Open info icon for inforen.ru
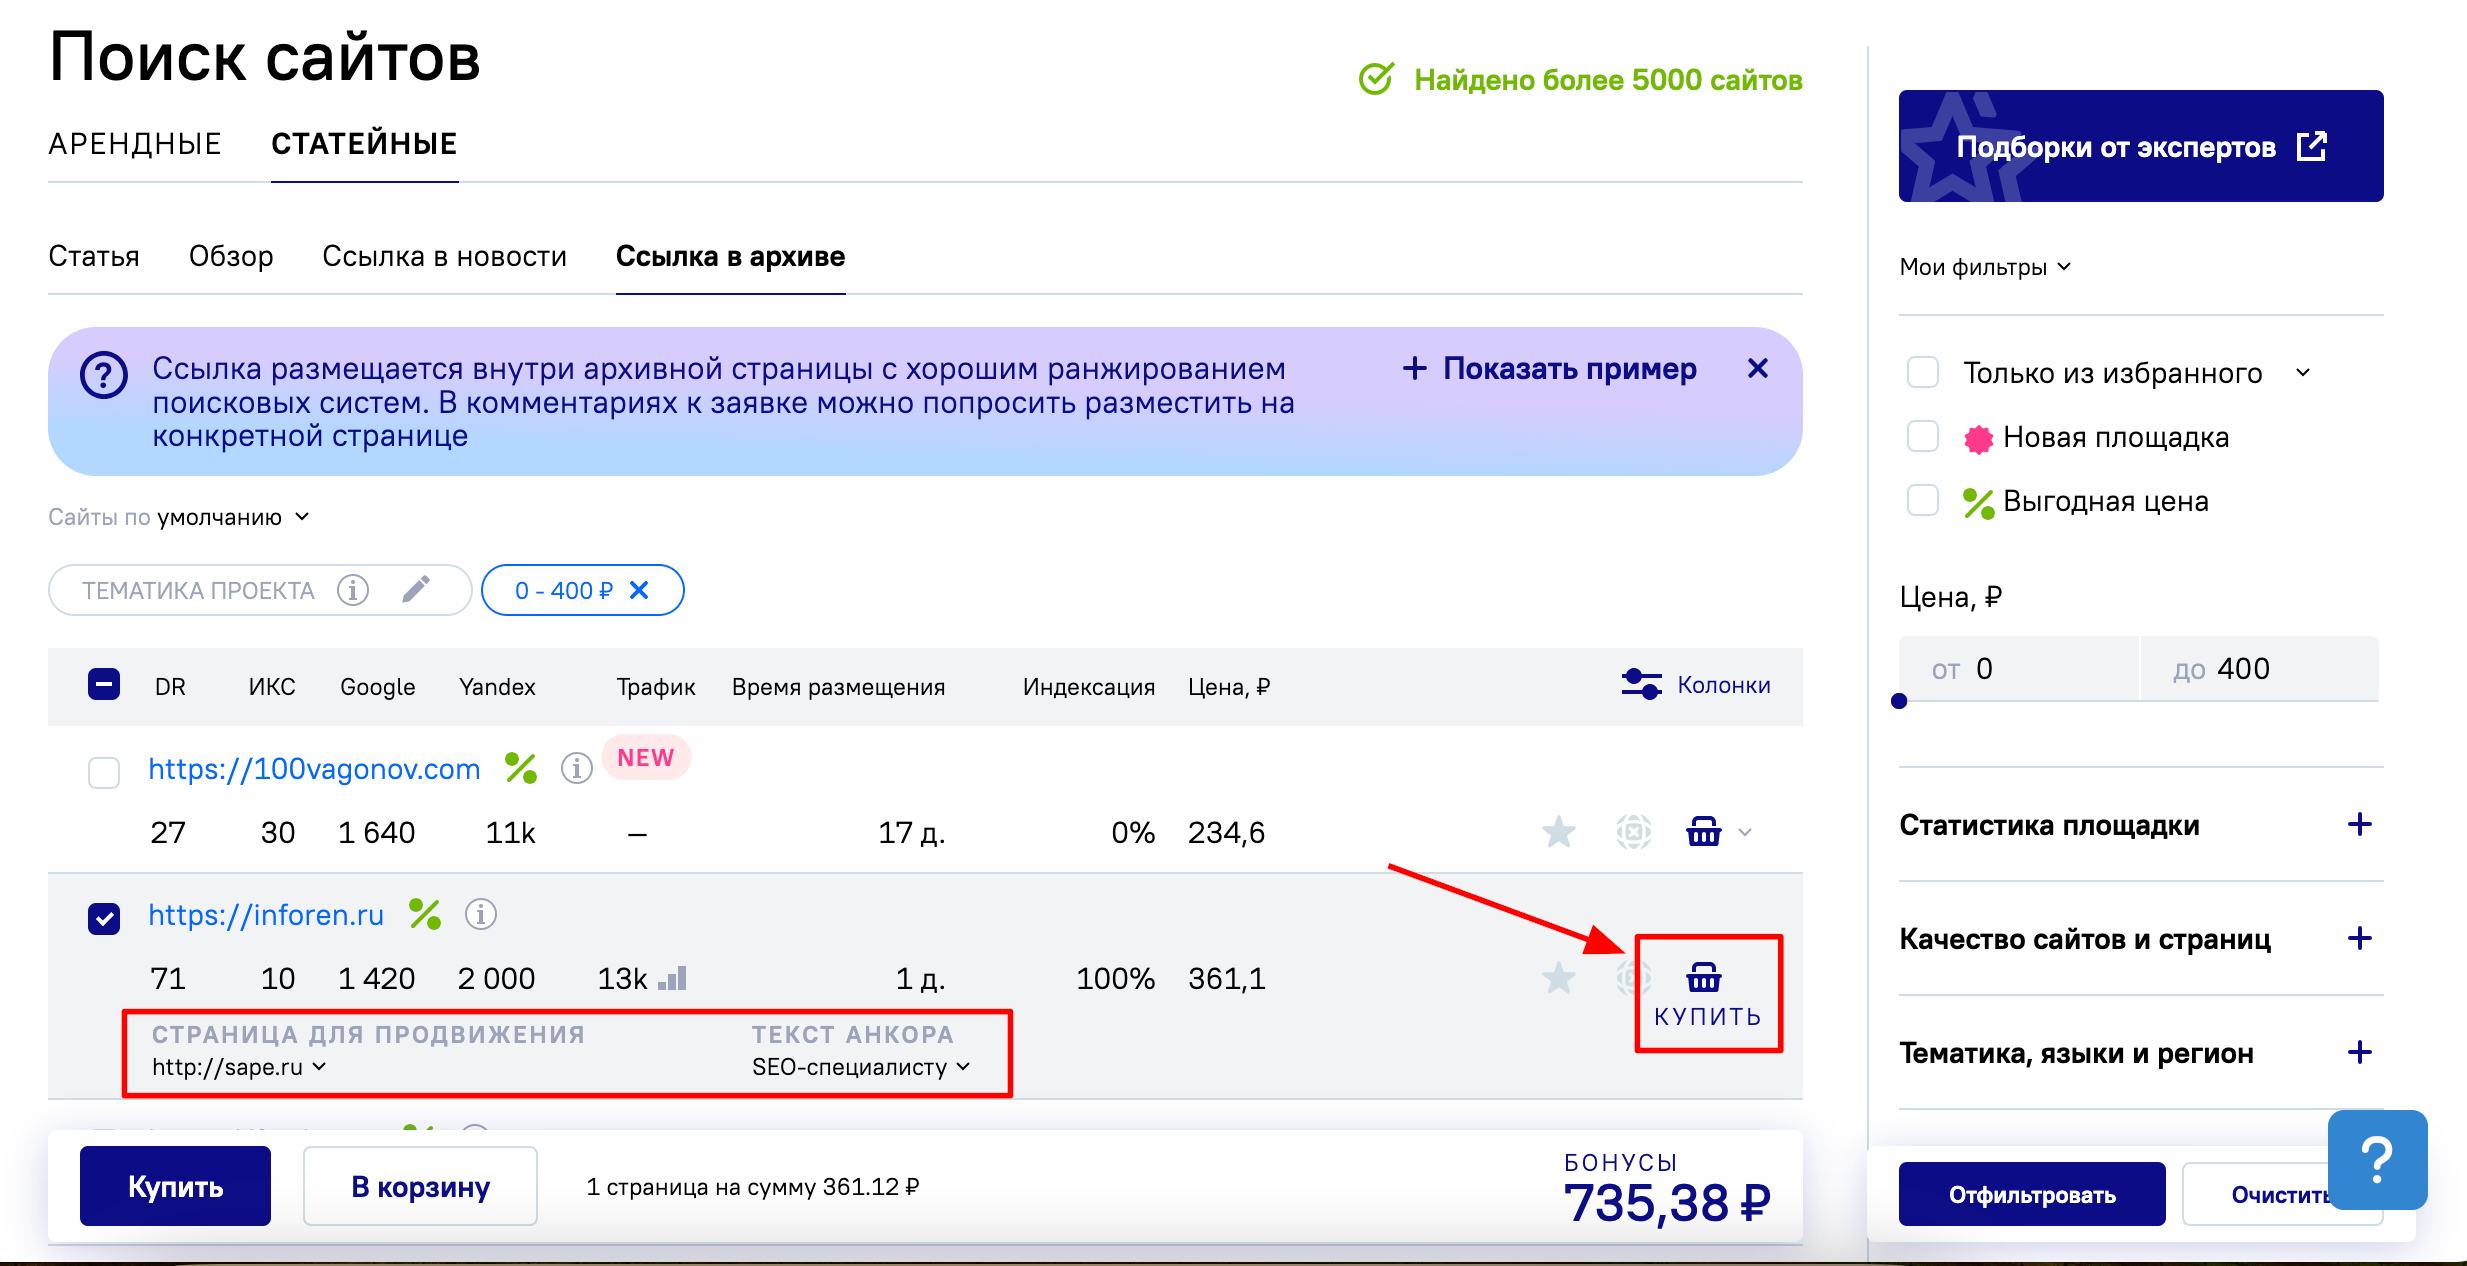Viewport: 2467px width, 1266px height. (481, 914)
